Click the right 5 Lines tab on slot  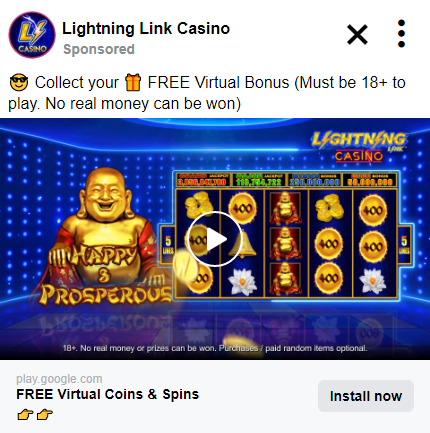pos(404,245)
